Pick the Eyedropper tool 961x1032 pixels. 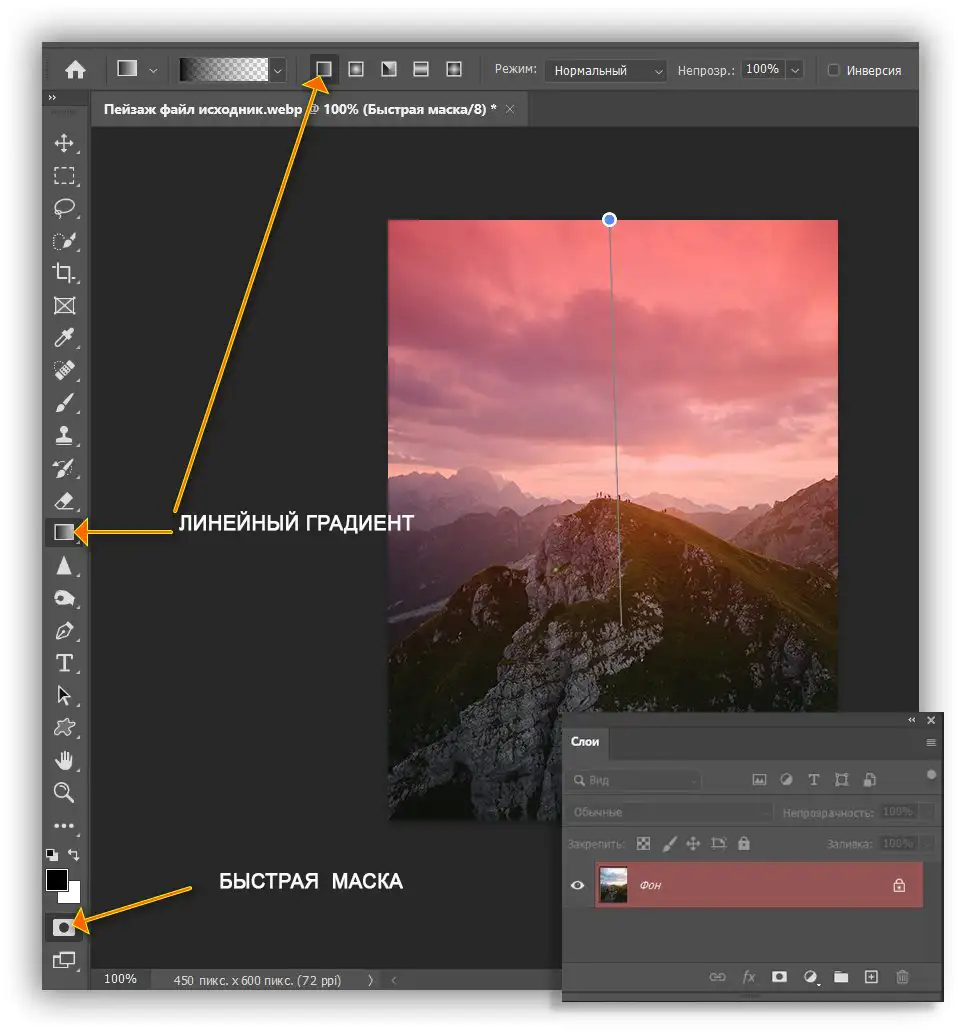pyautogui.click(x=64, y=338)
